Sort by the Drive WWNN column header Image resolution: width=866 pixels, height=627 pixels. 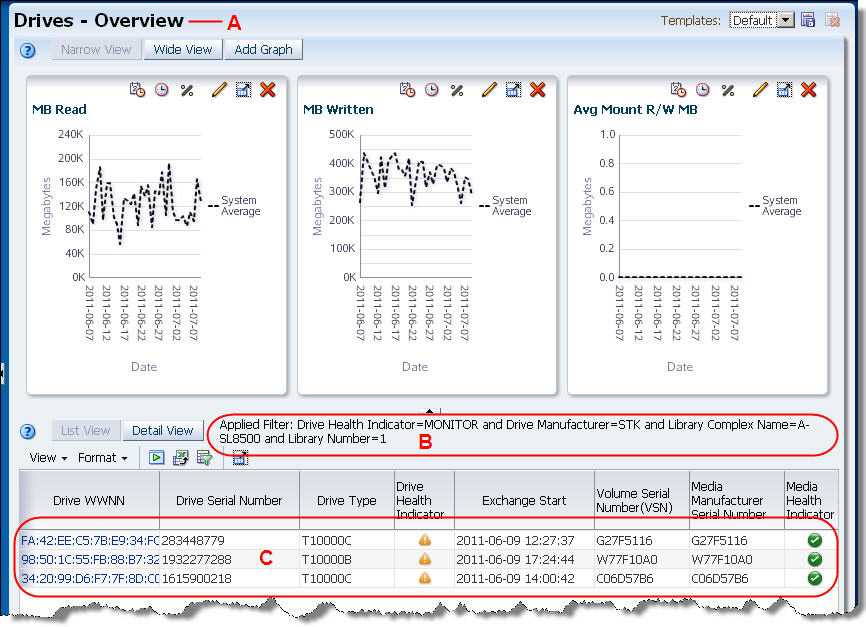[89, 500]
